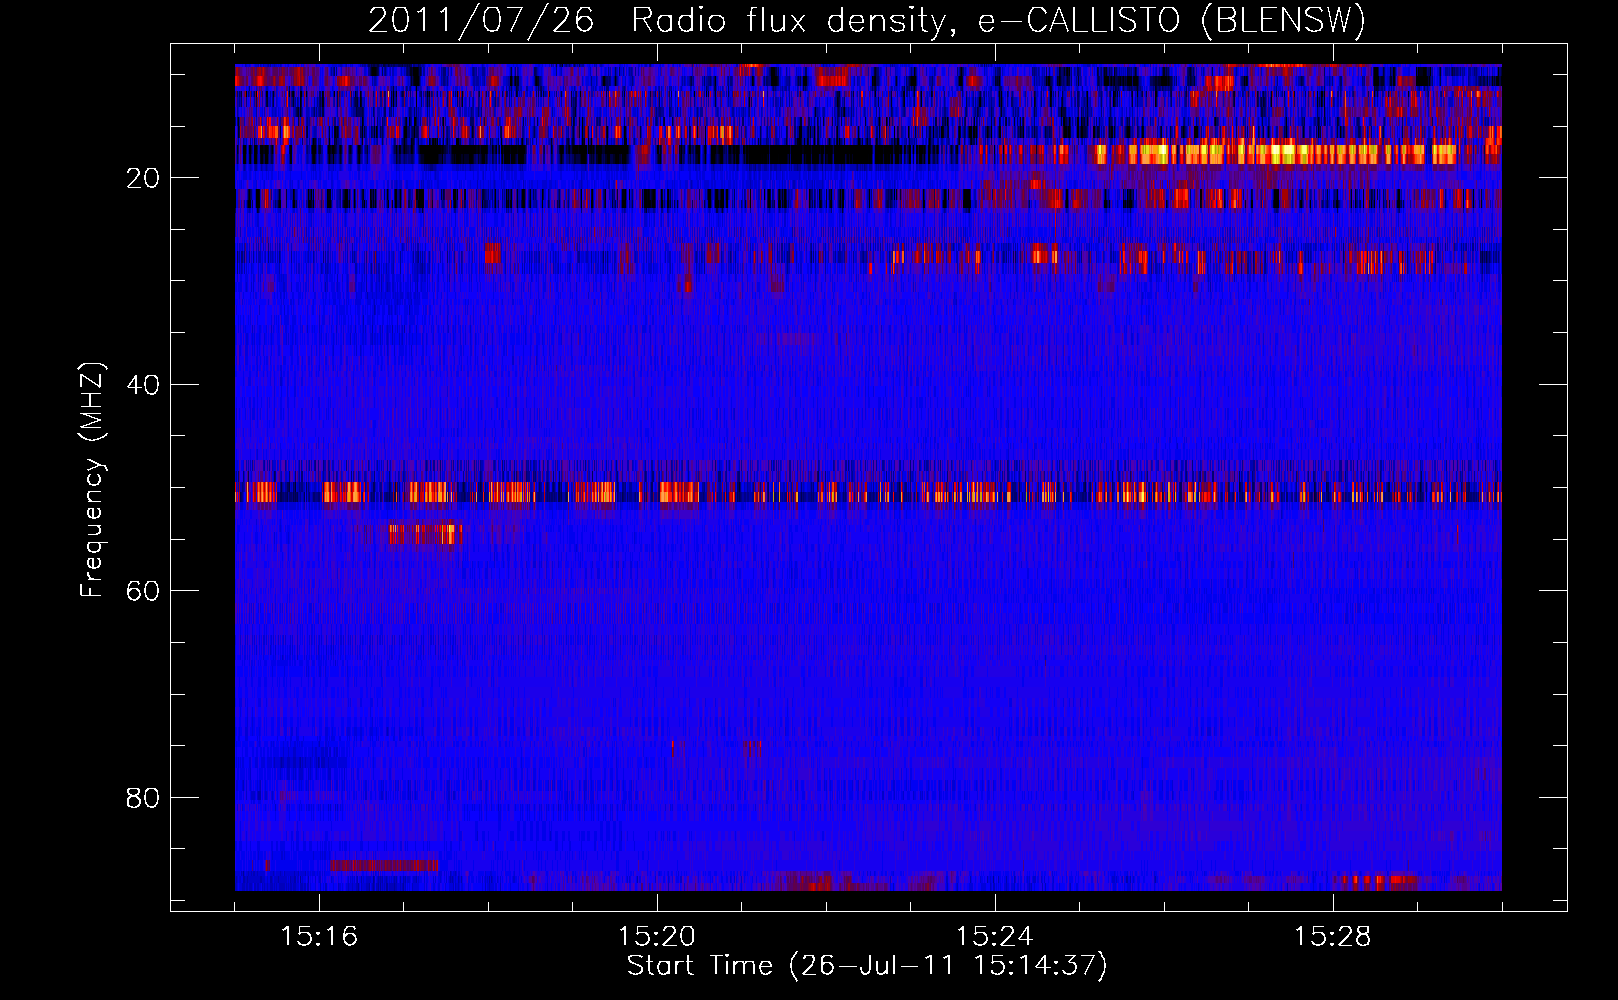Click the 15:28 time tick label

1333,937
